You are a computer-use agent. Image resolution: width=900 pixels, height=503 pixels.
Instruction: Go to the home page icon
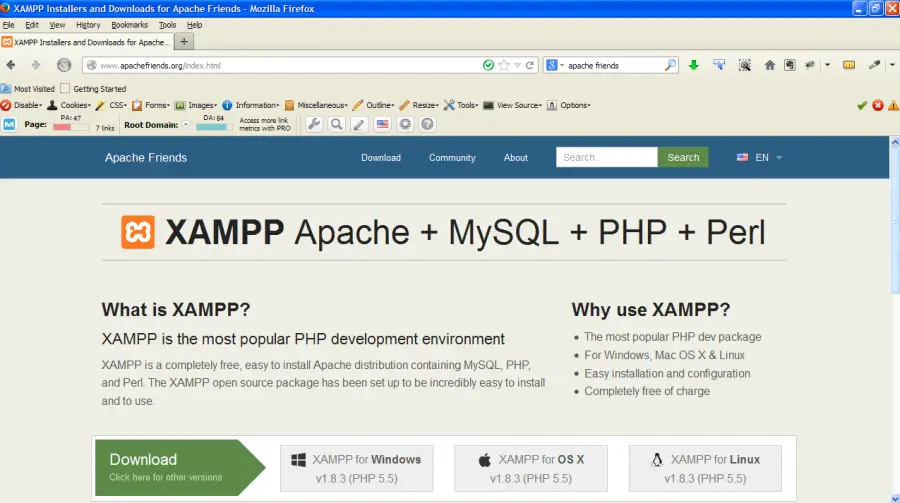pyautogui.click(x=770, y=65)
